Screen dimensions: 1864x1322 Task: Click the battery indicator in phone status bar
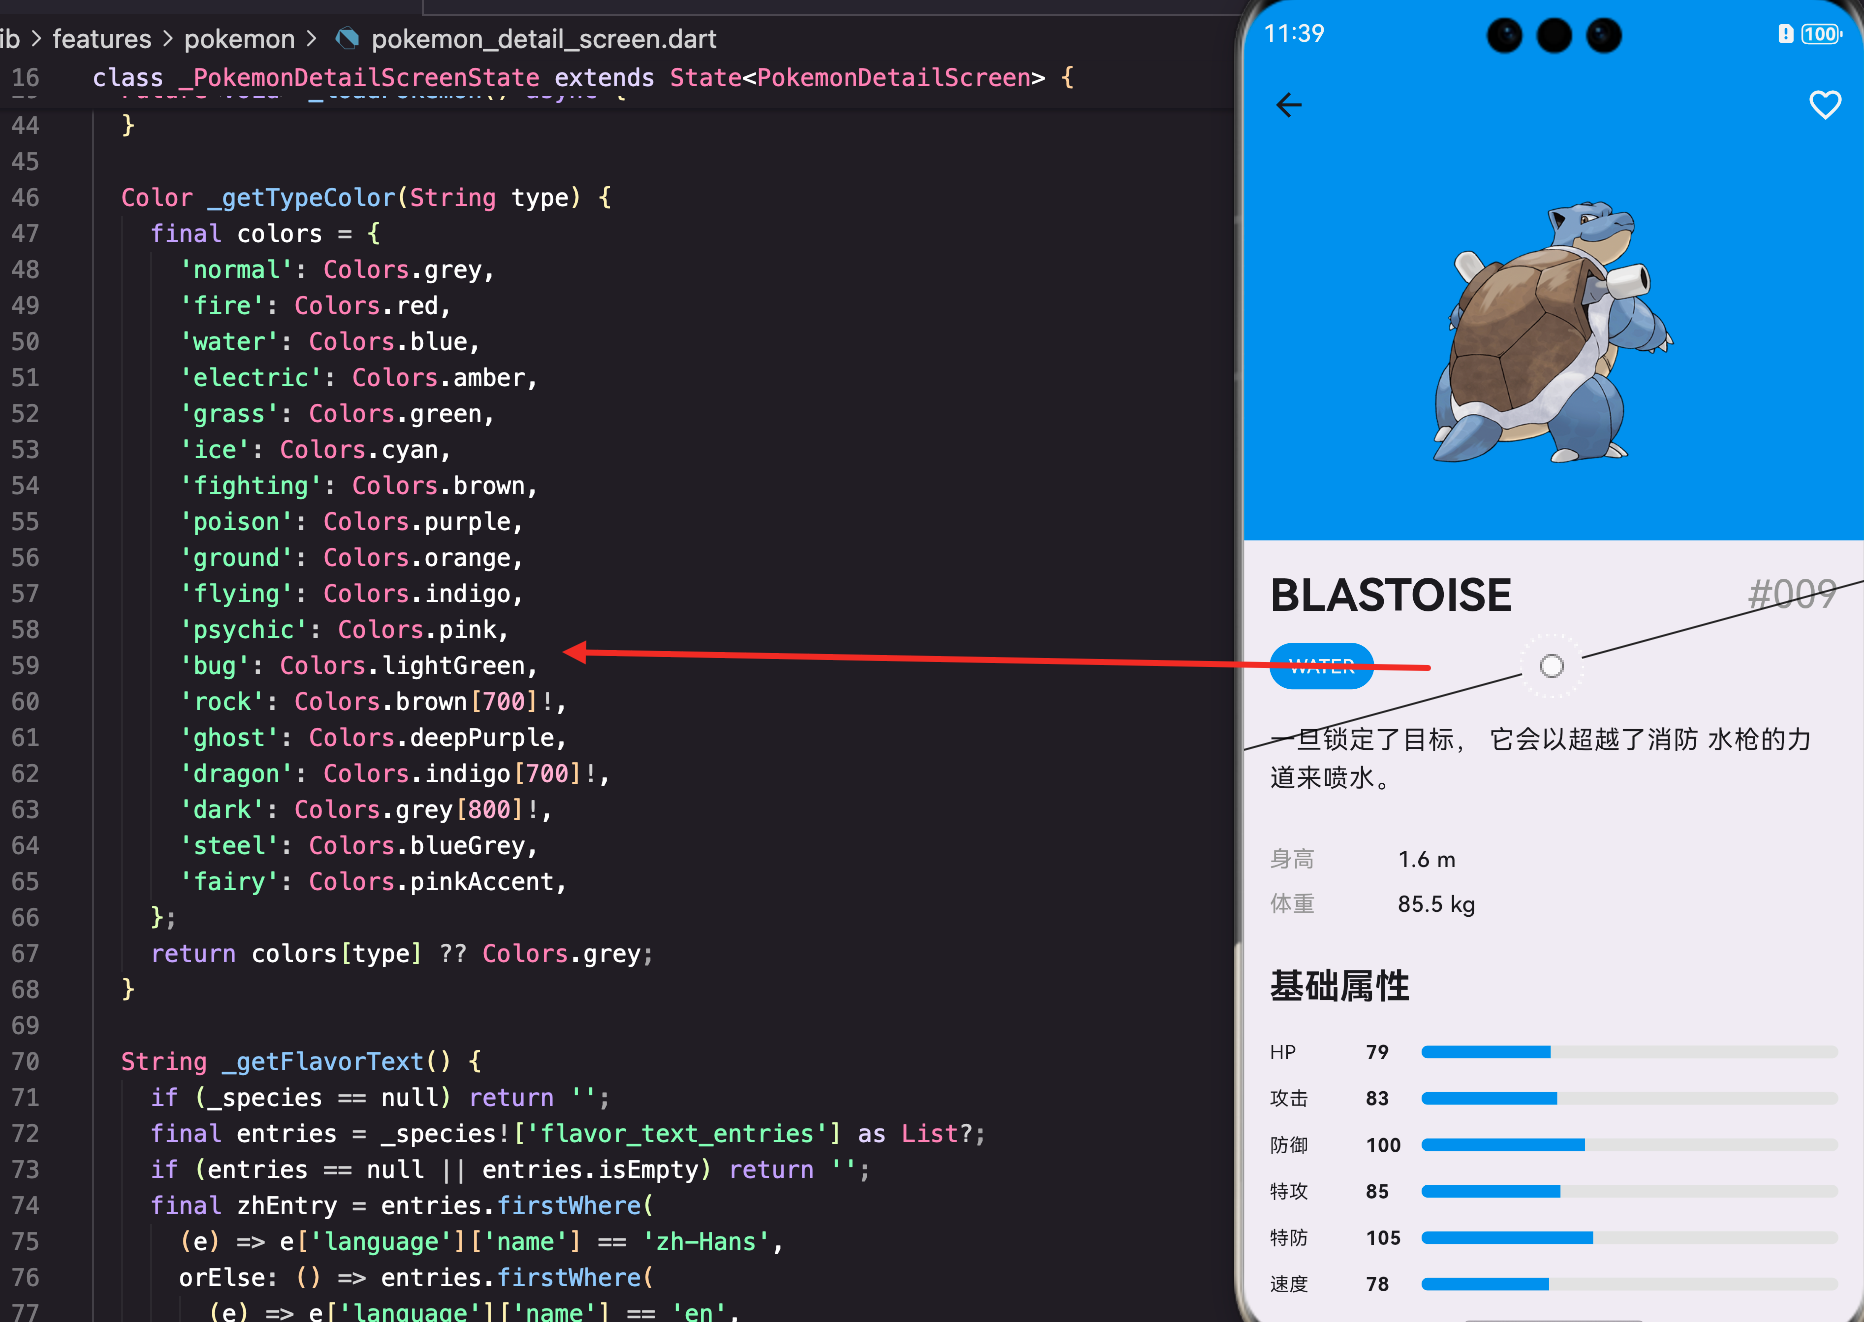click(1822, 34)
